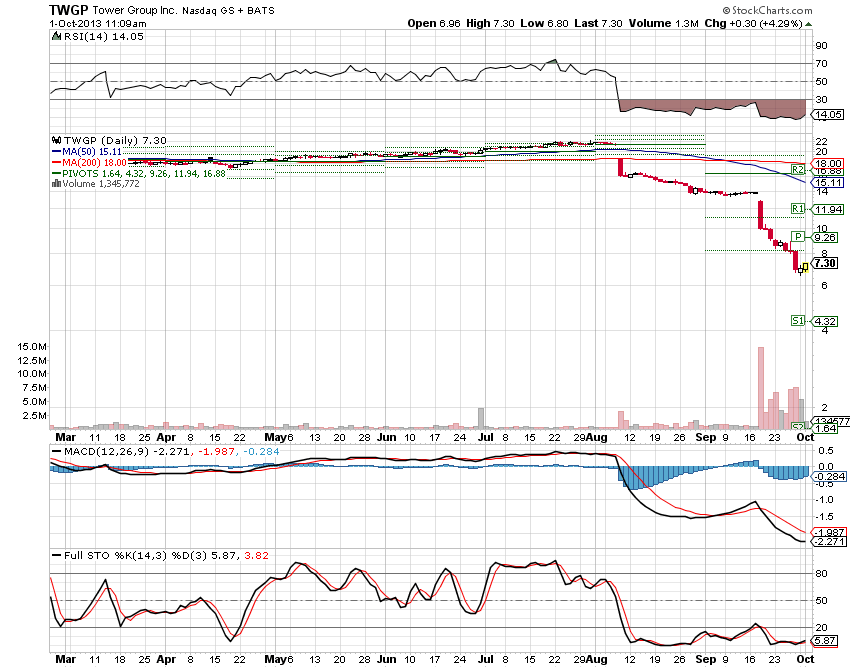Click the TWGP (Daily) 7.30 legend
850x668 pixels.
(x=115, y=140)
